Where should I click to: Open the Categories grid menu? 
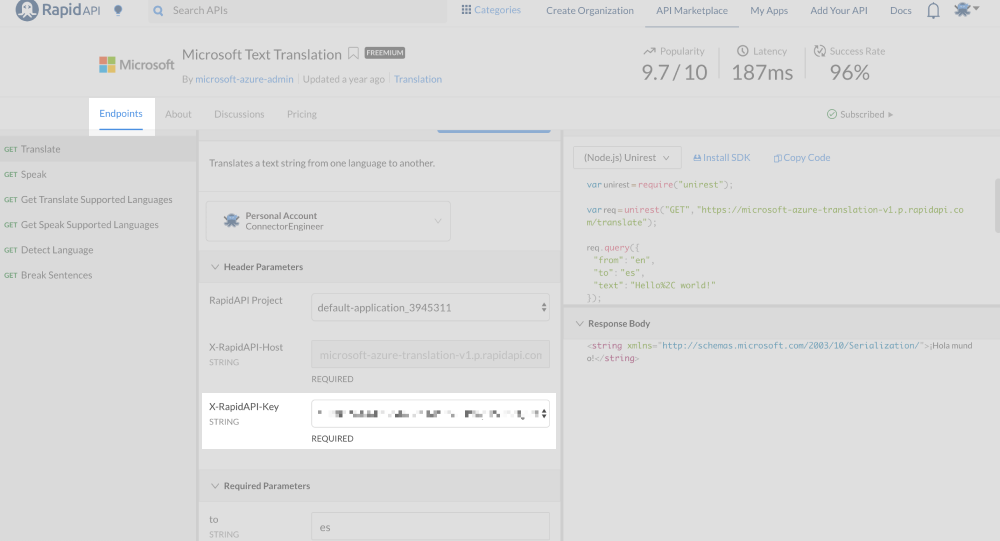(x=466, y=10)
